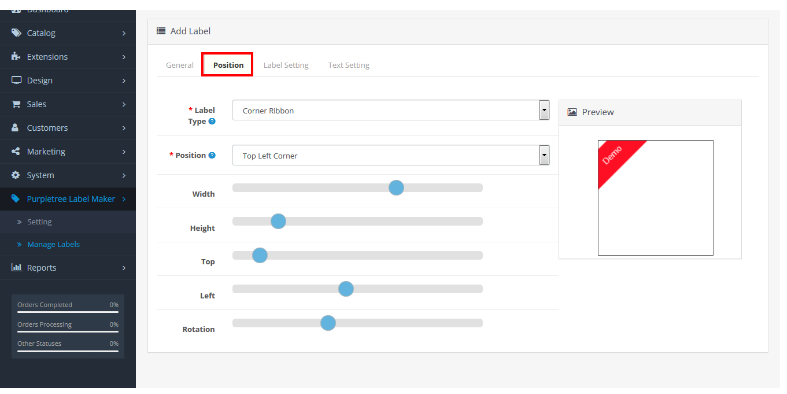Click the Add Label list icon

click(x=161, y=31)
